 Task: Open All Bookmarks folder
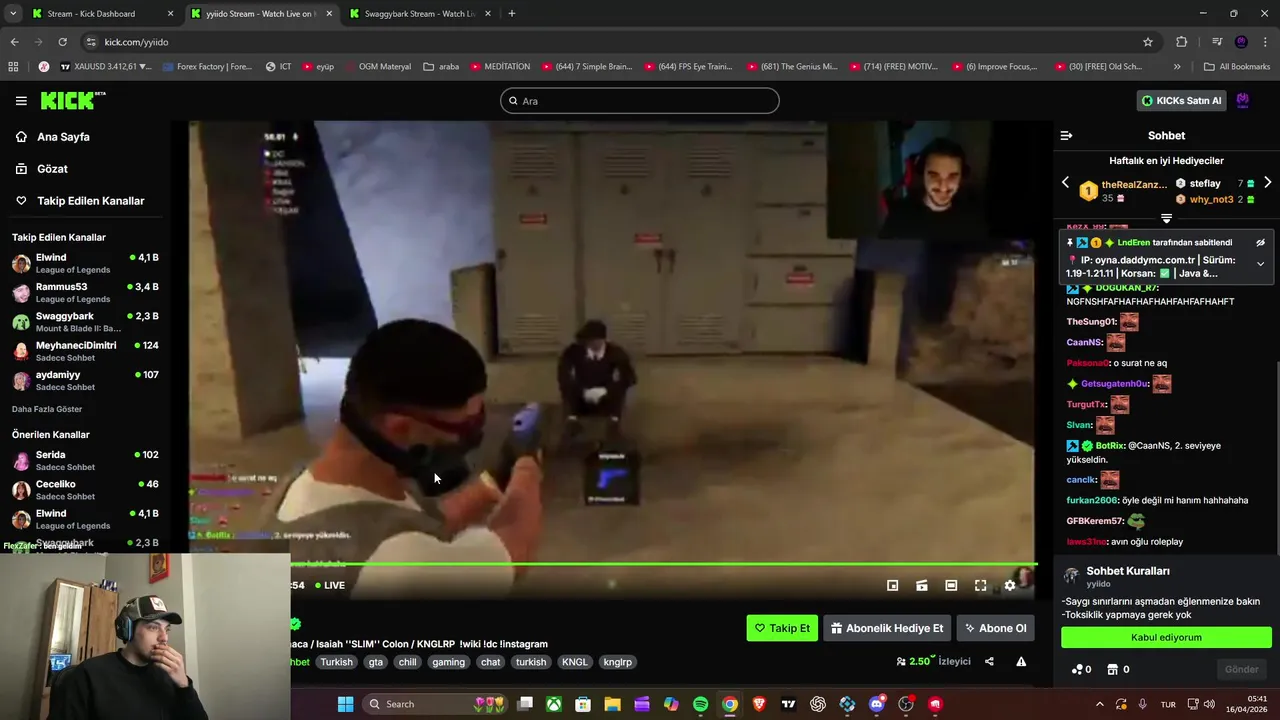click(1237, 67)
